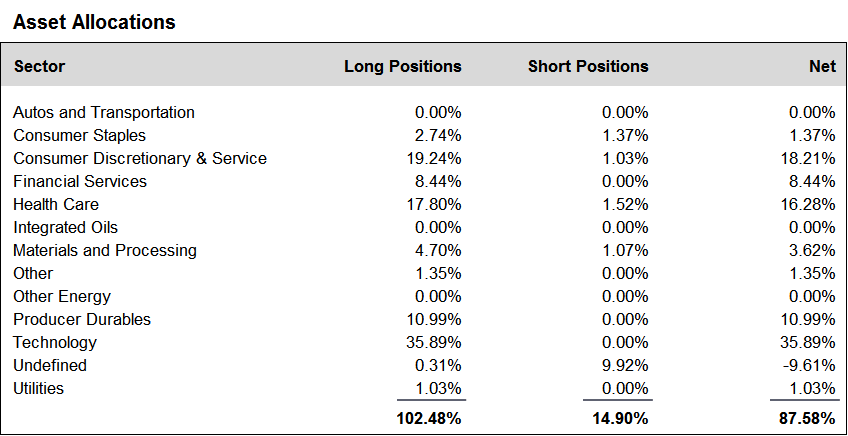Click the Consumer Staples sector label
Image resolution: width=848 pixels, height=436 pixels.
tap(80, 135)
